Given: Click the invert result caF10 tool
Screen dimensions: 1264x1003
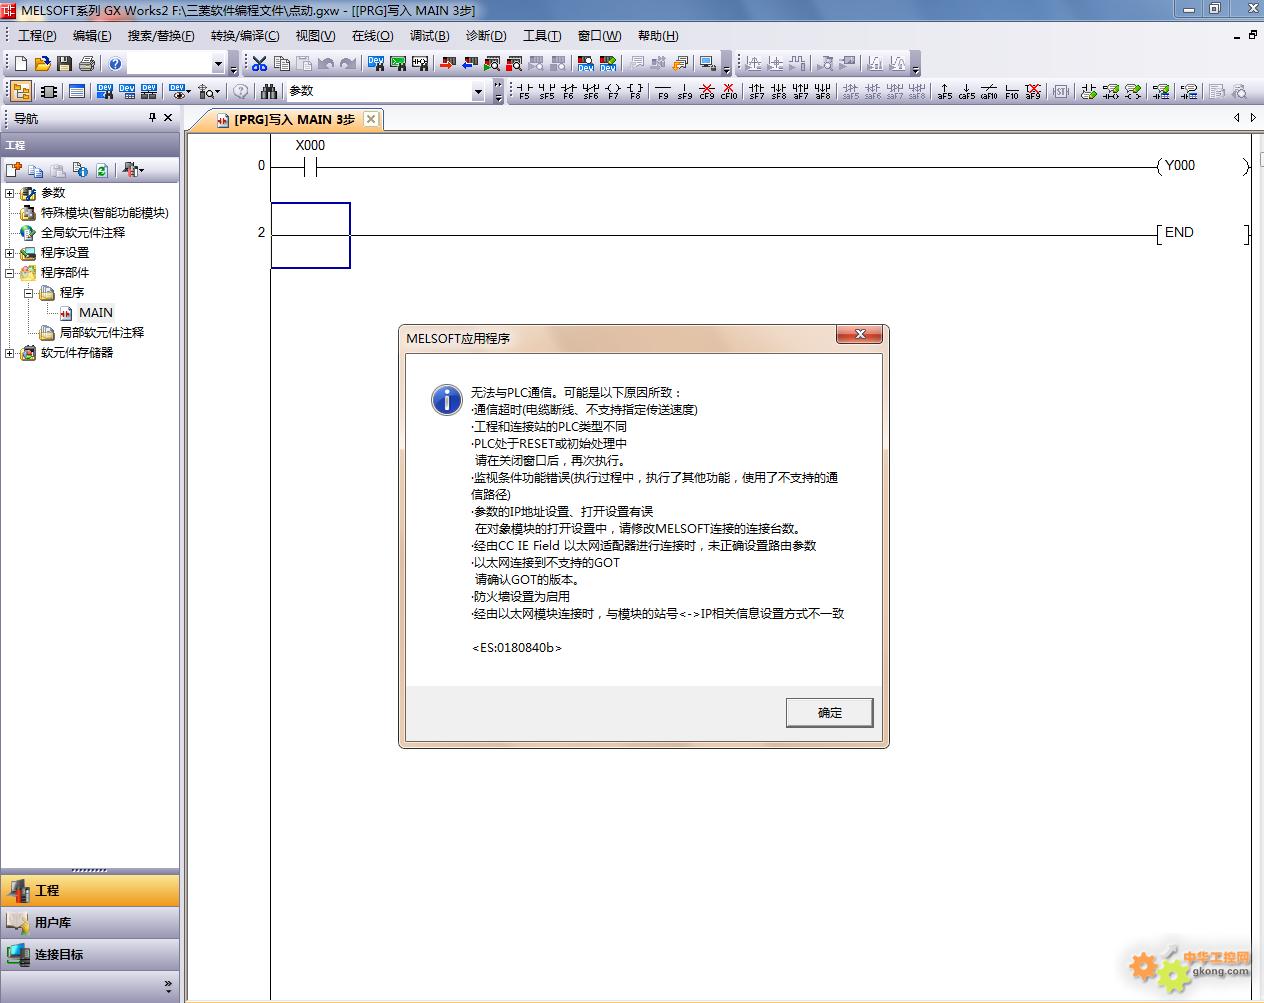Looking at the screenshot, I should [989, 91].
